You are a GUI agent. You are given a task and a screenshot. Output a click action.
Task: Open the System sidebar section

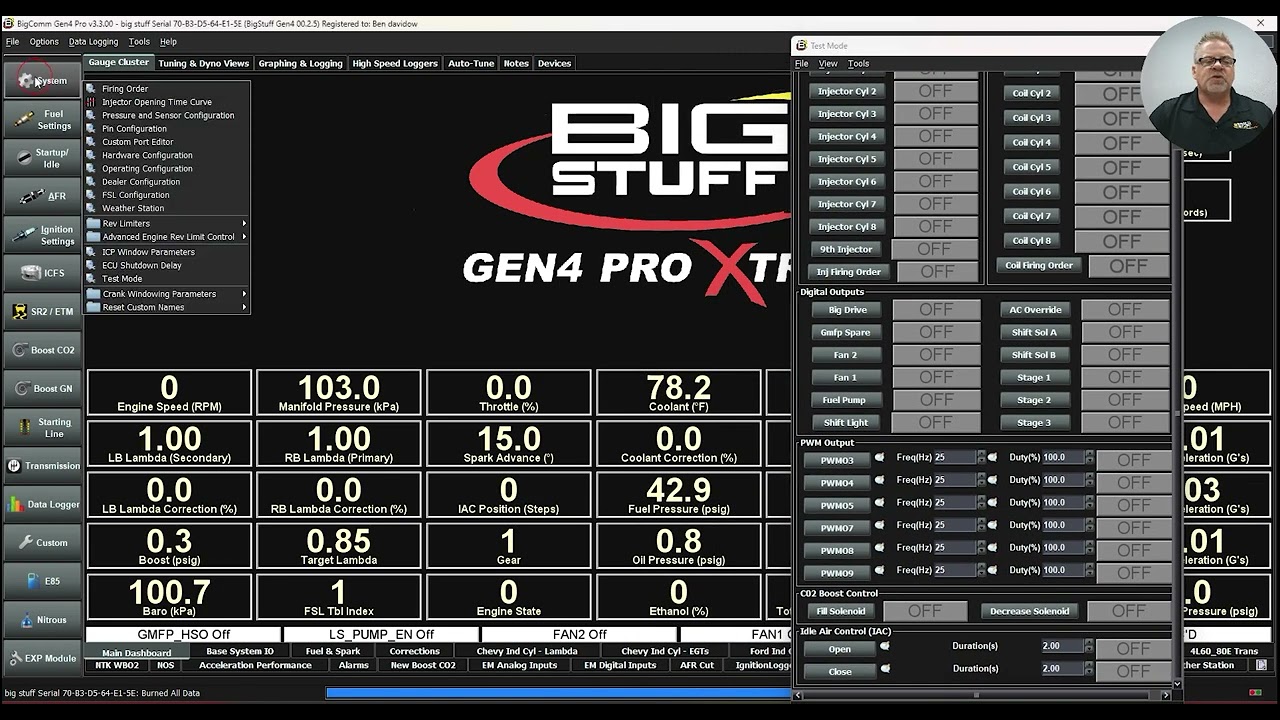(x=42, y=81)
